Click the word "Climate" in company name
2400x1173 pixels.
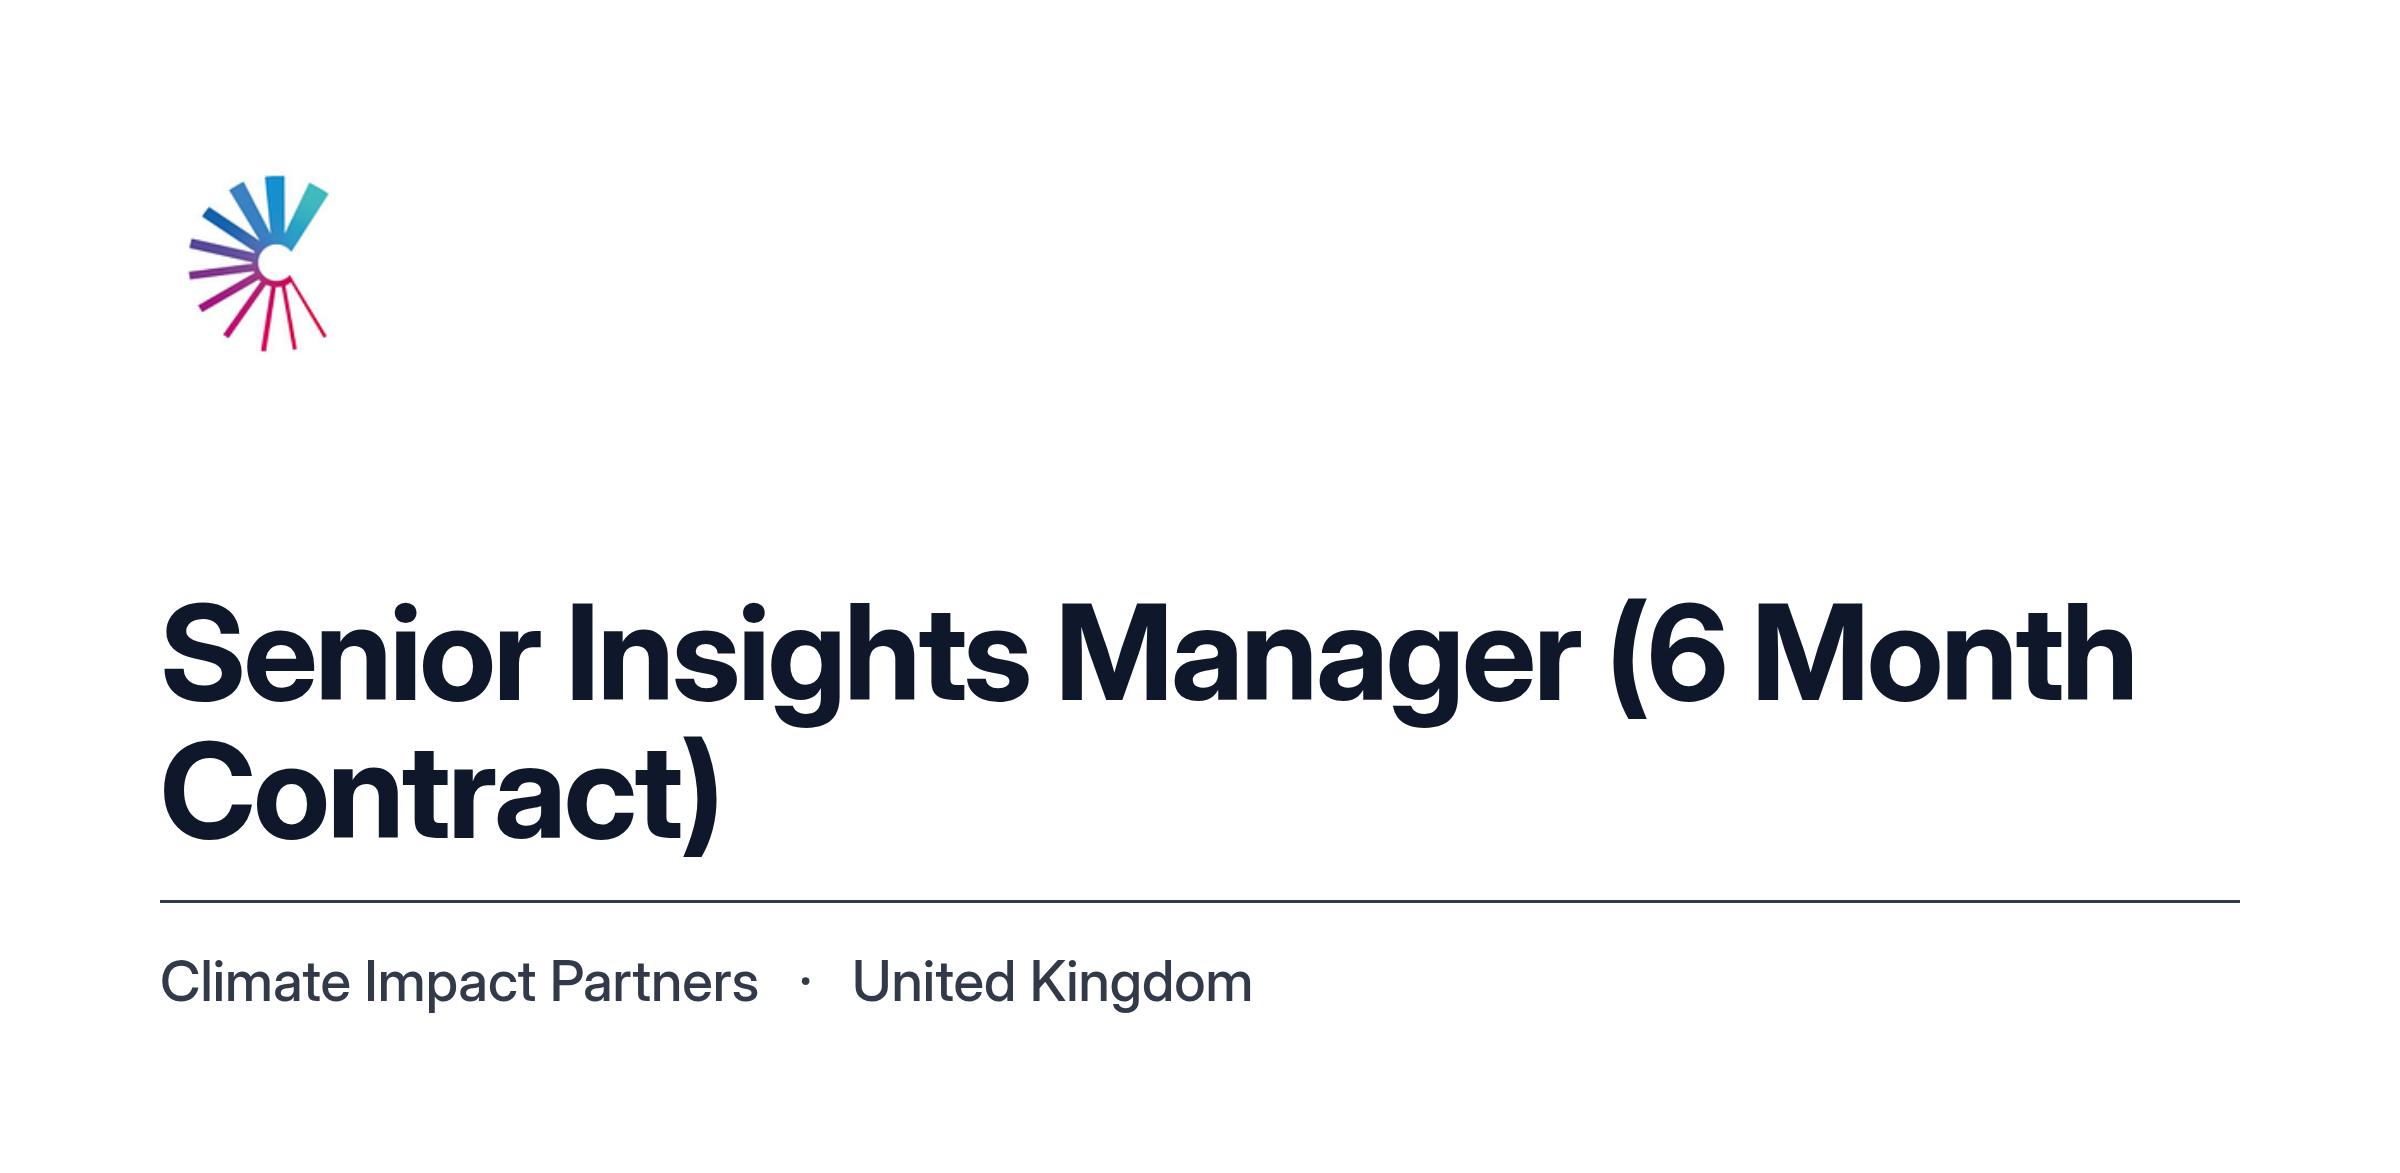coord(256,982)
